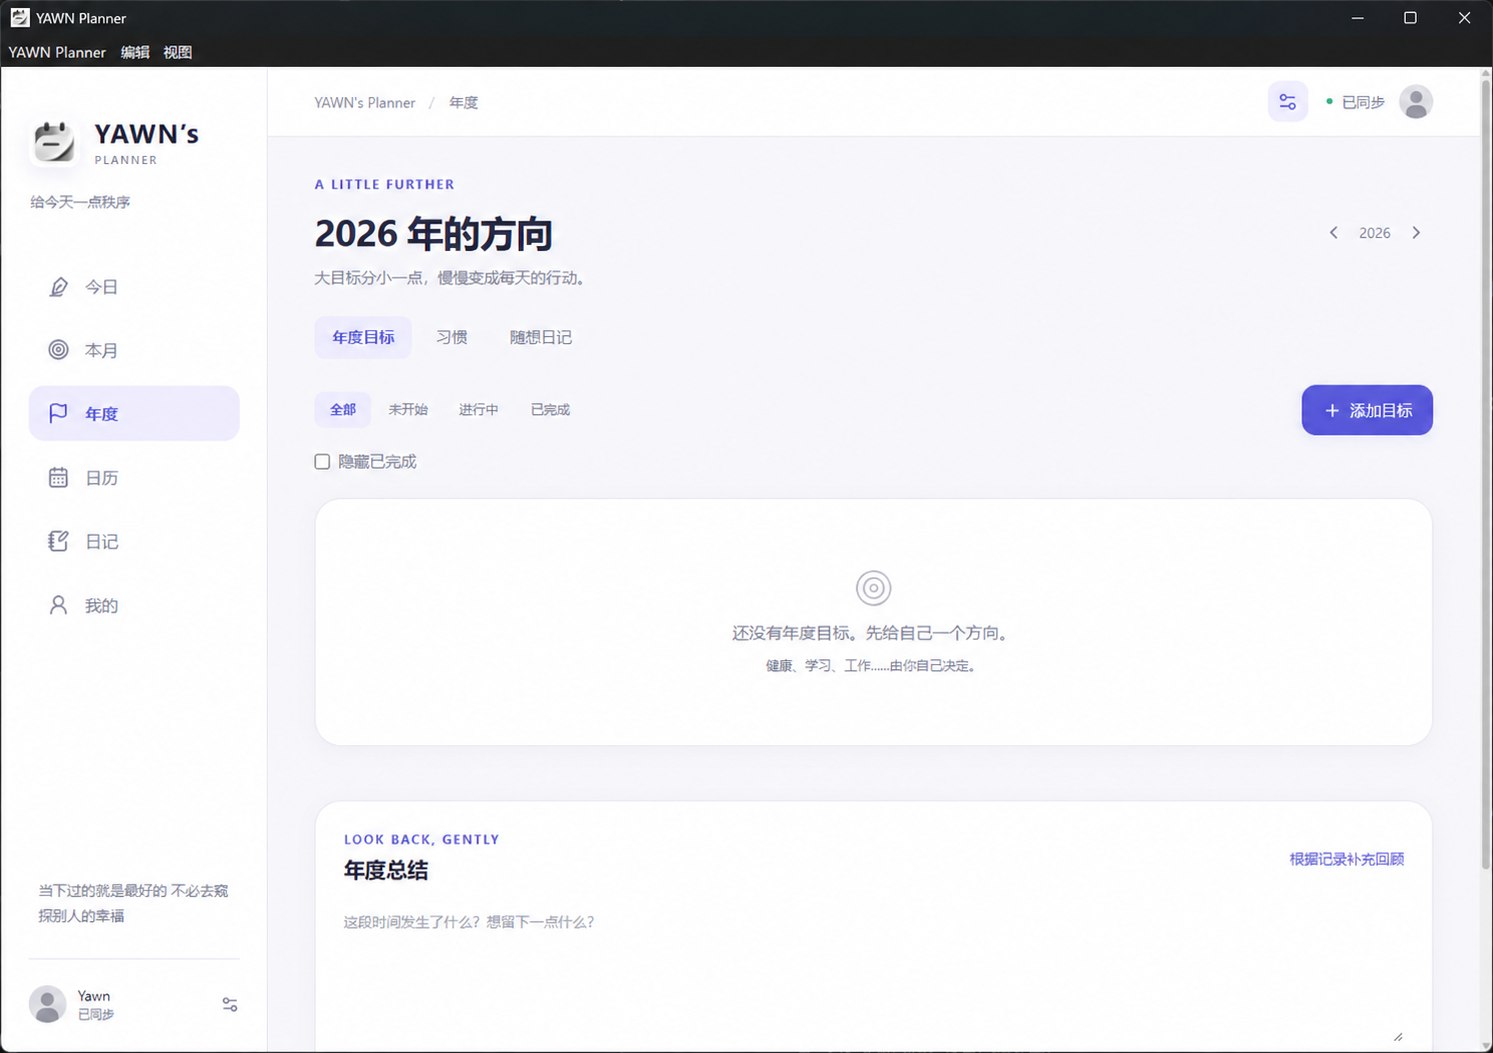1493x1053 pixels.
Task: Go to next year with right chevron
Action: [x=1416, y=233]
